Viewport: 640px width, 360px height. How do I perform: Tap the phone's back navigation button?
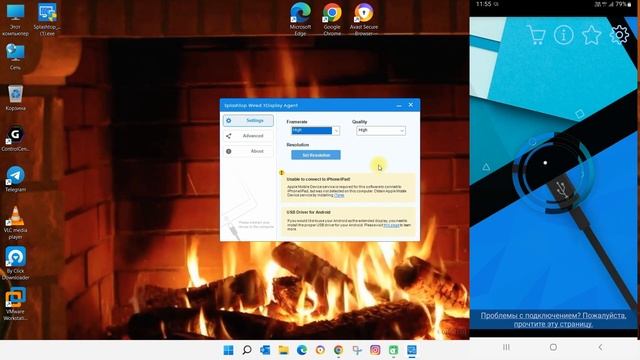point(600,347)
